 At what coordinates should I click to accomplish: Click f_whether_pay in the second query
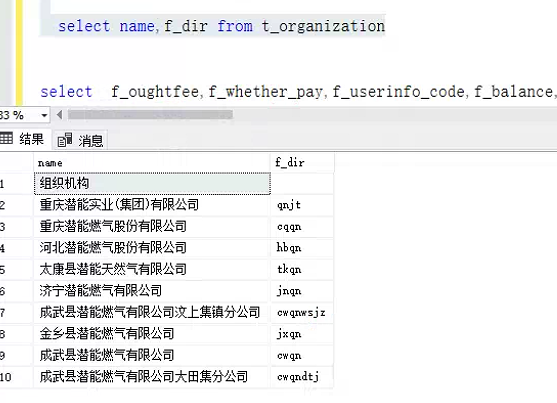[x=265, y=92]
